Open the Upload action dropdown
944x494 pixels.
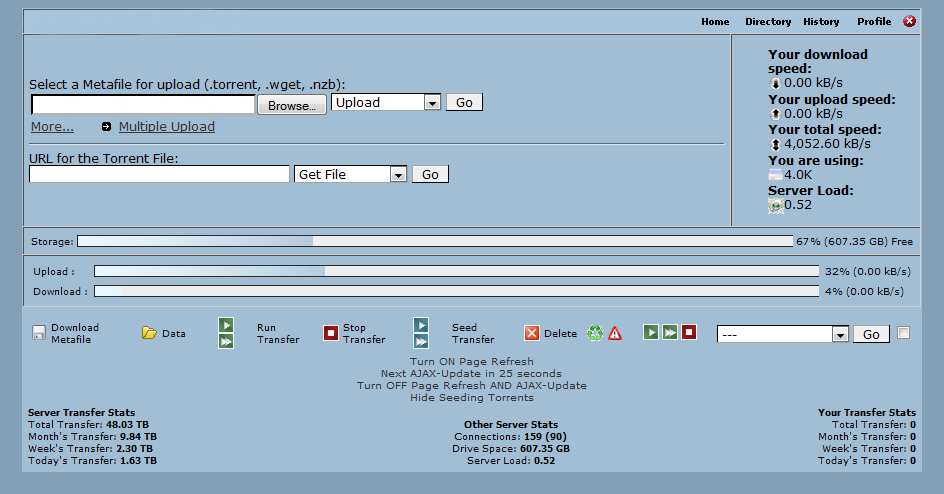click(386, 102)
